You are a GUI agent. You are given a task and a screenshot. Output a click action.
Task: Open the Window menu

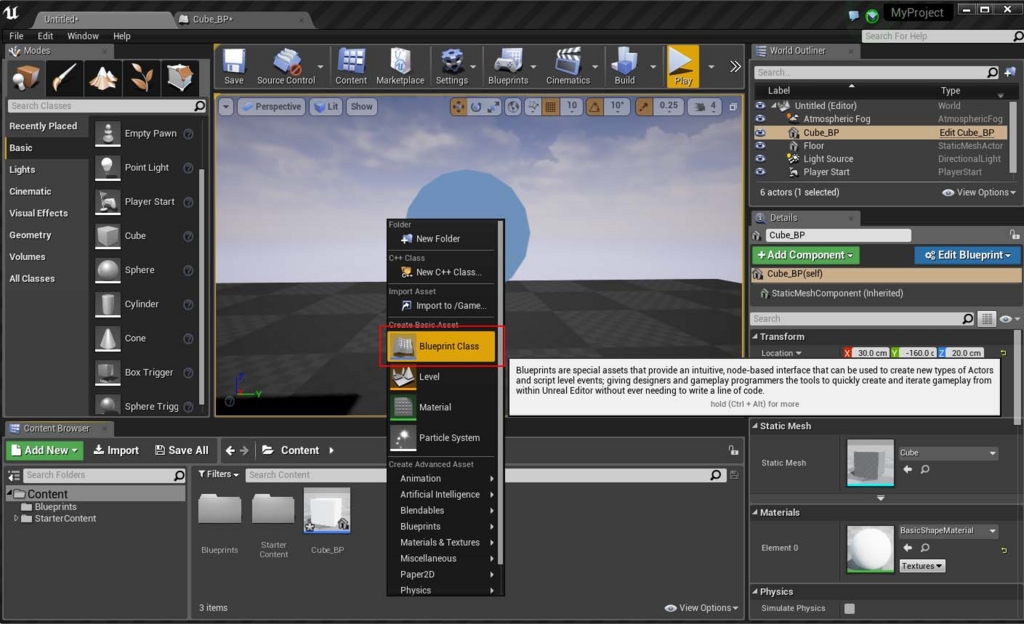(83, 36)
